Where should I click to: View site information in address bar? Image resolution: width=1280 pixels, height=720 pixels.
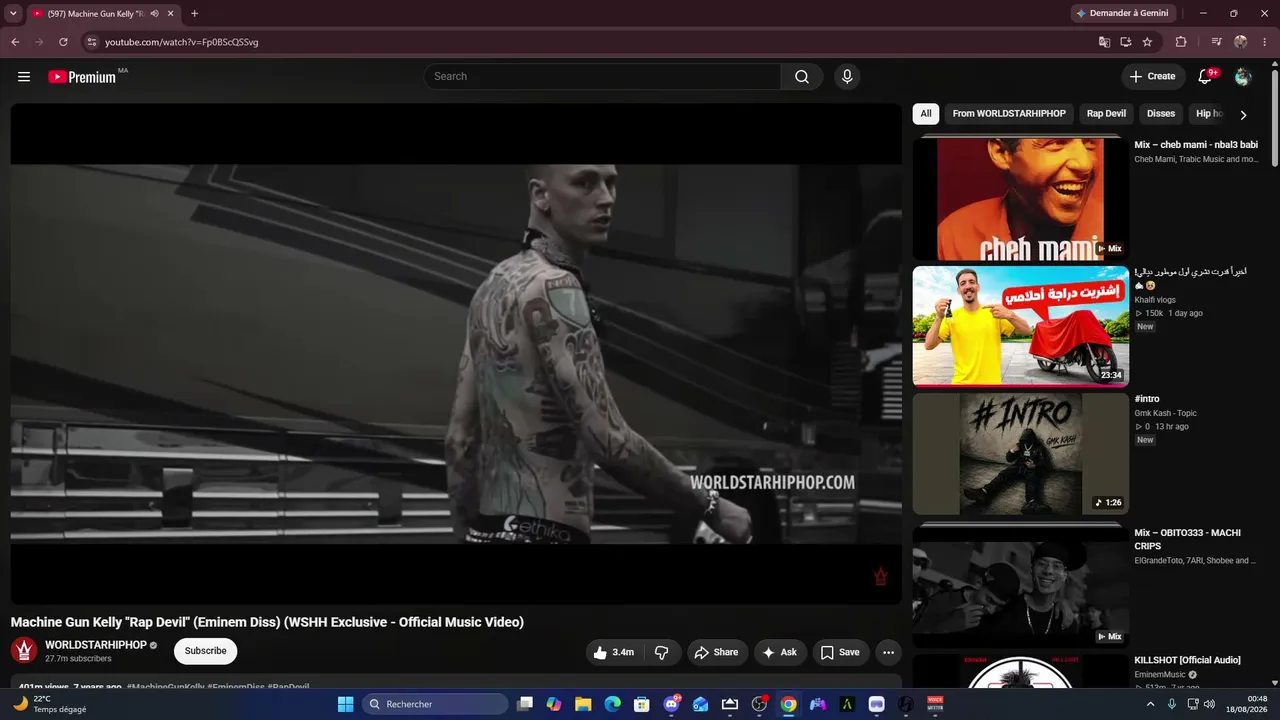(91, 42)
